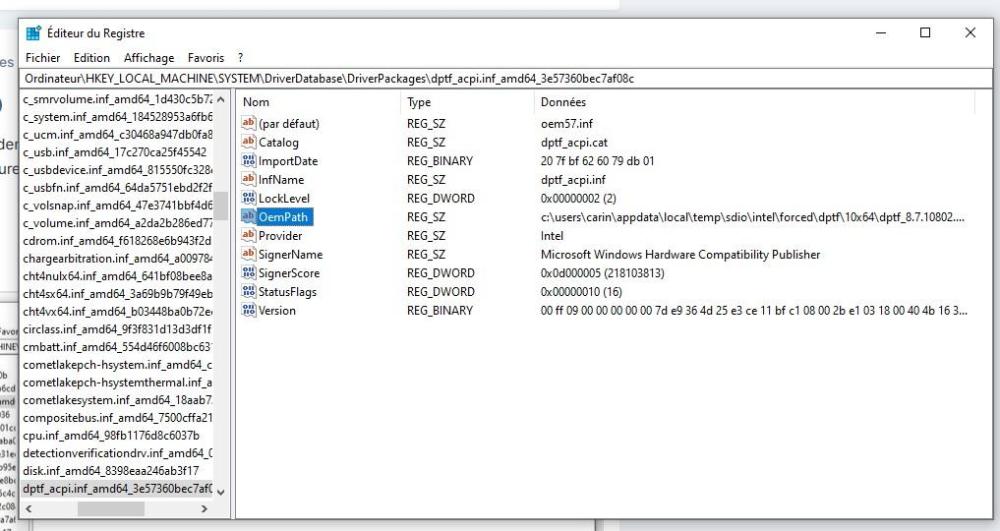Viewport: 1000px width, 531px height.
Task: Select the StatusFlags DWORD value icon
Action: (249, 291)
